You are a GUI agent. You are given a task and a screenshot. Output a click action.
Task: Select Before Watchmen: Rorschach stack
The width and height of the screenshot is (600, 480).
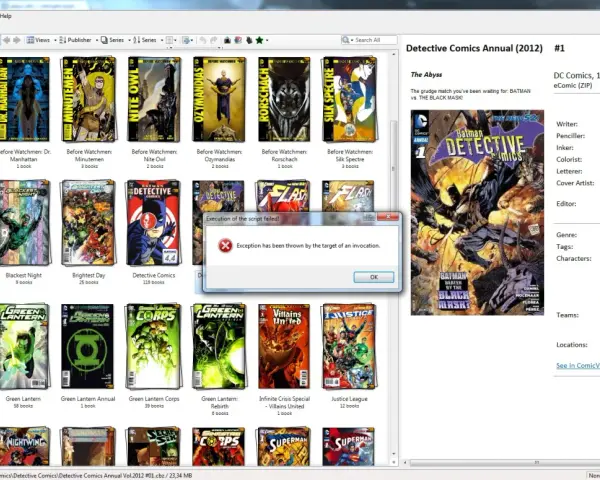click(284, 99)
